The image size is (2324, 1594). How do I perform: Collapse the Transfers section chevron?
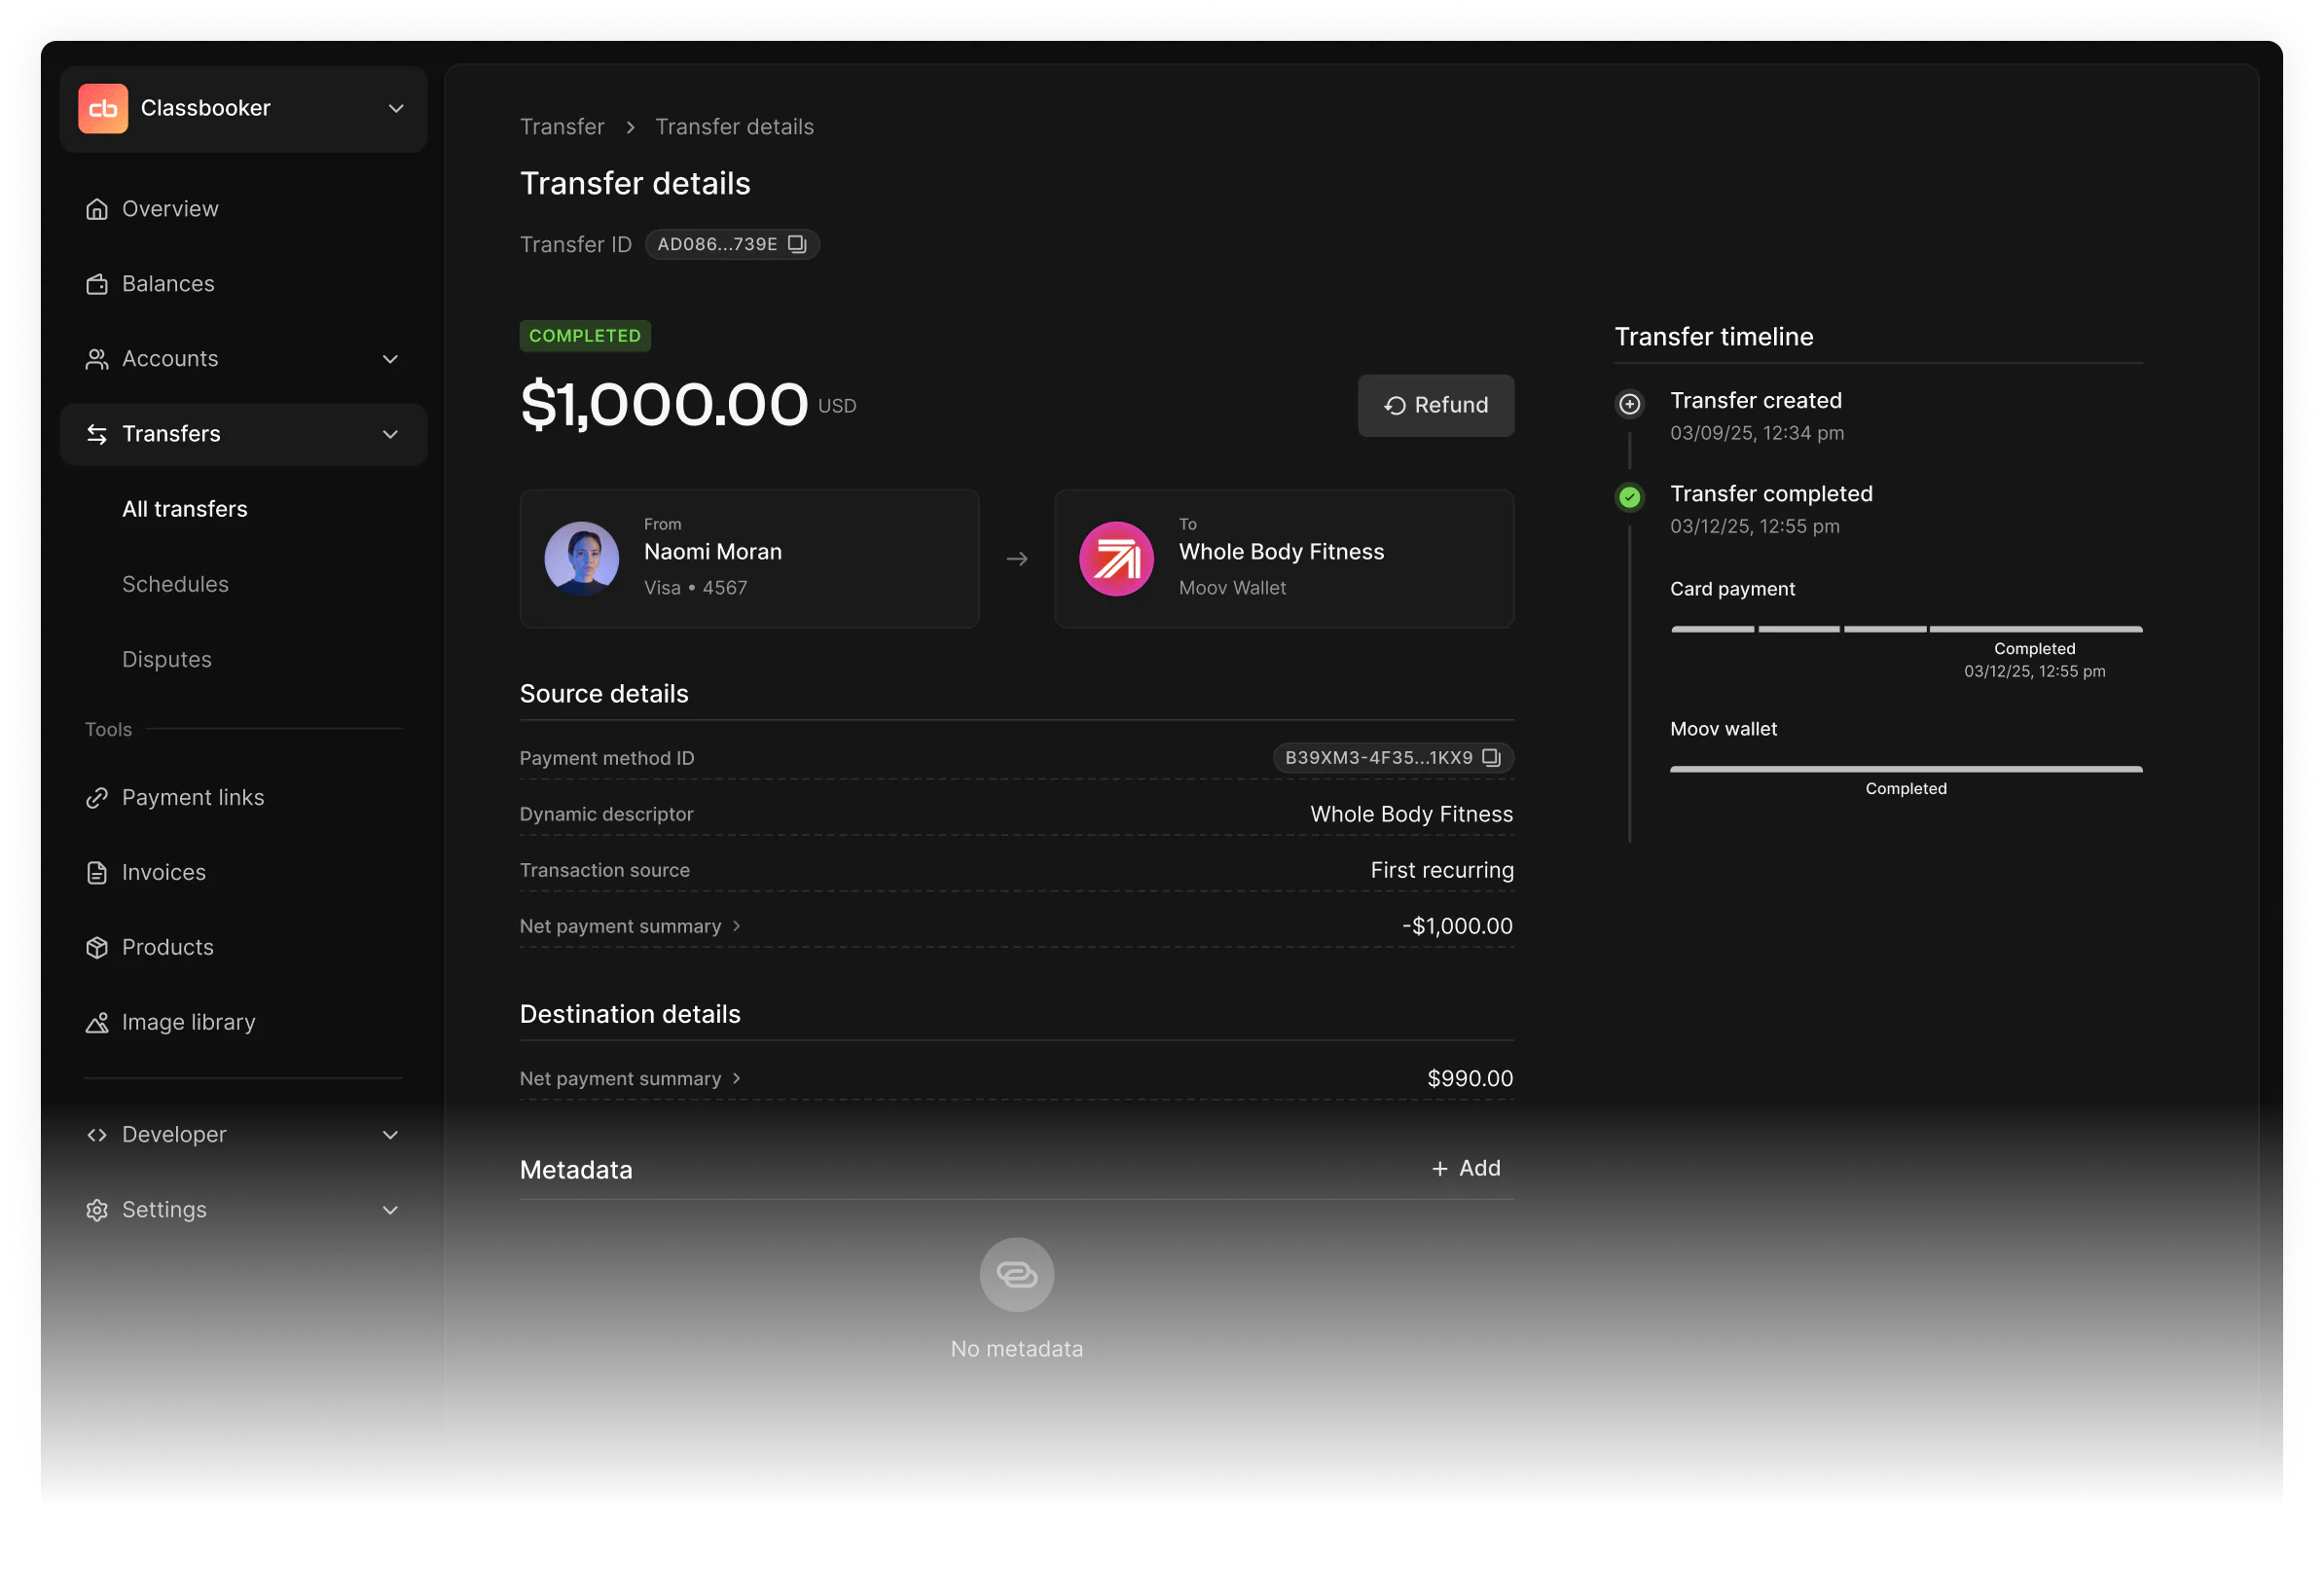[390, 434]
